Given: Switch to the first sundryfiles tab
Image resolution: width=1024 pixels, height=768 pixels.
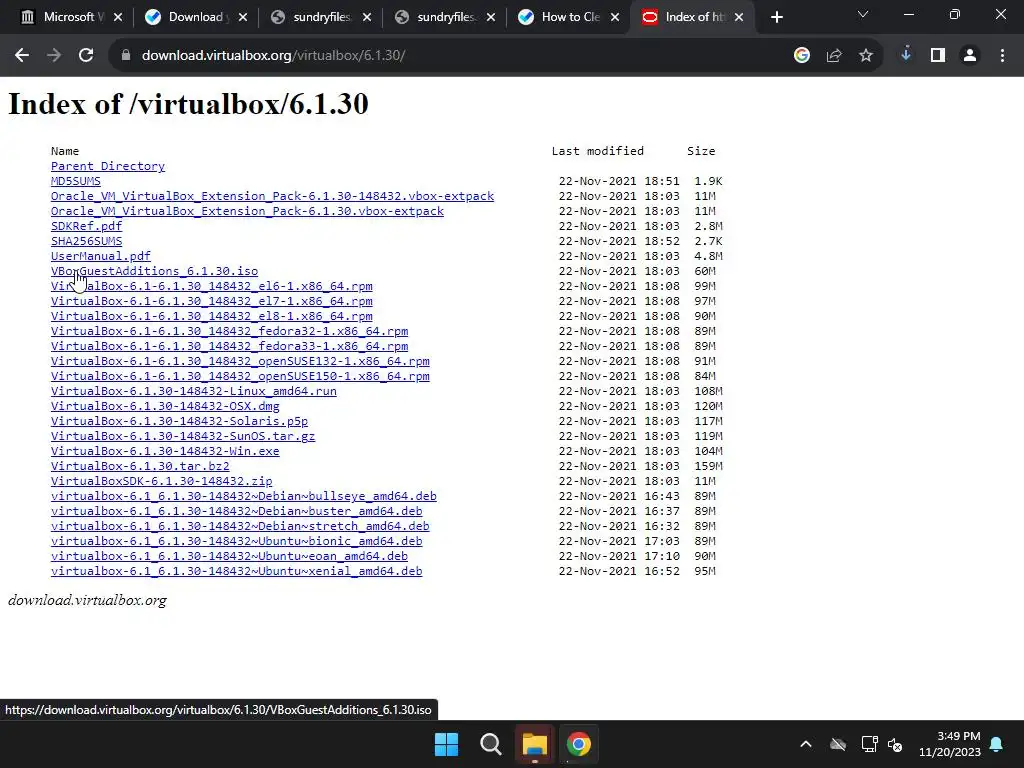Looking at the screenshot, I should (x=312, y=18).
